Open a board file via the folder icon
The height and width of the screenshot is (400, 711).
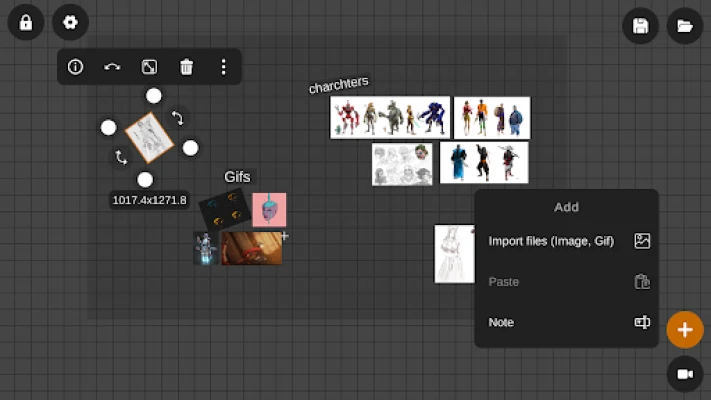point(685,26)
